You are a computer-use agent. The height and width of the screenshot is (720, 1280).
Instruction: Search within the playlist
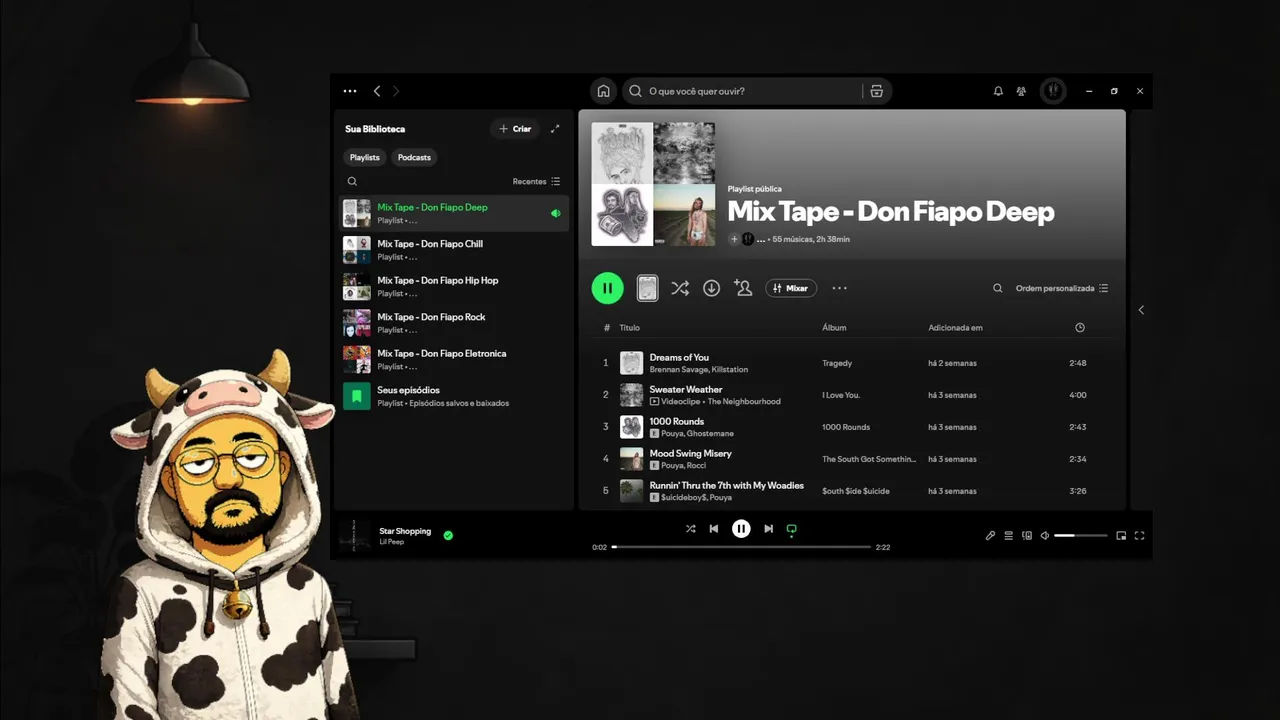click(997, 288)
